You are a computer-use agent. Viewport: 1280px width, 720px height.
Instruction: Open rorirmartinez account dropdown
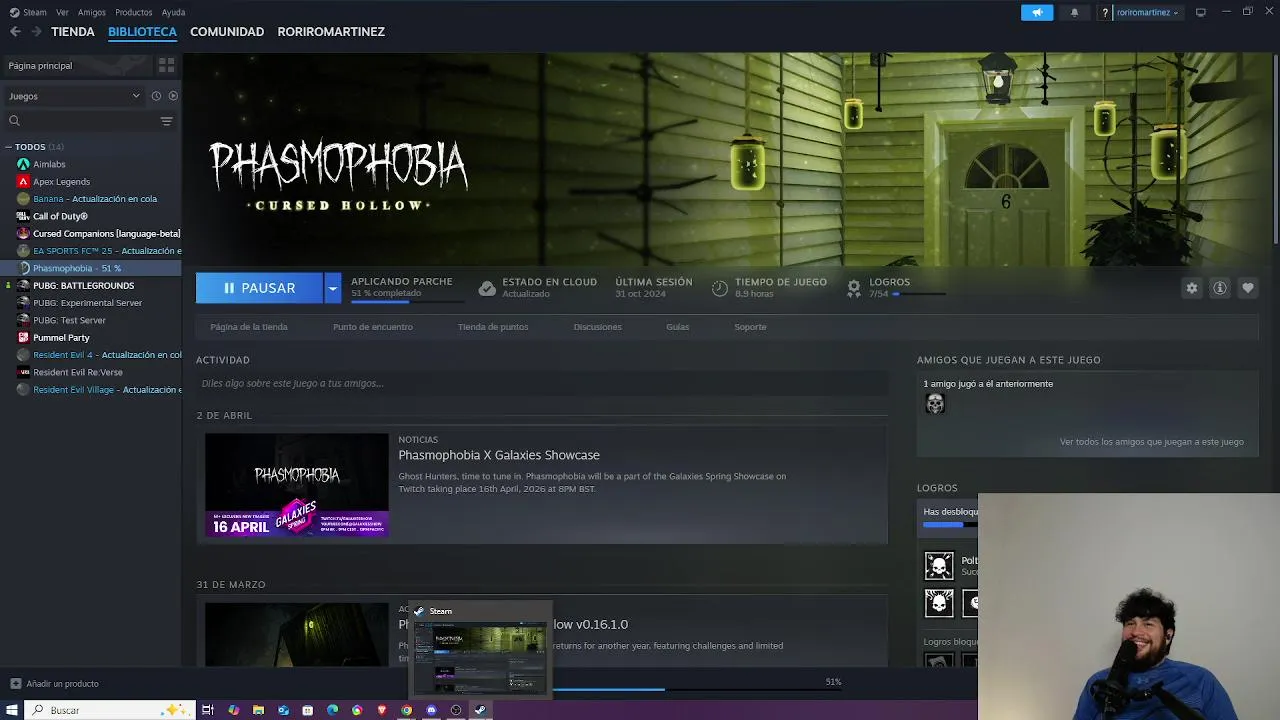pyautogui.click(x=1147, y=12)
